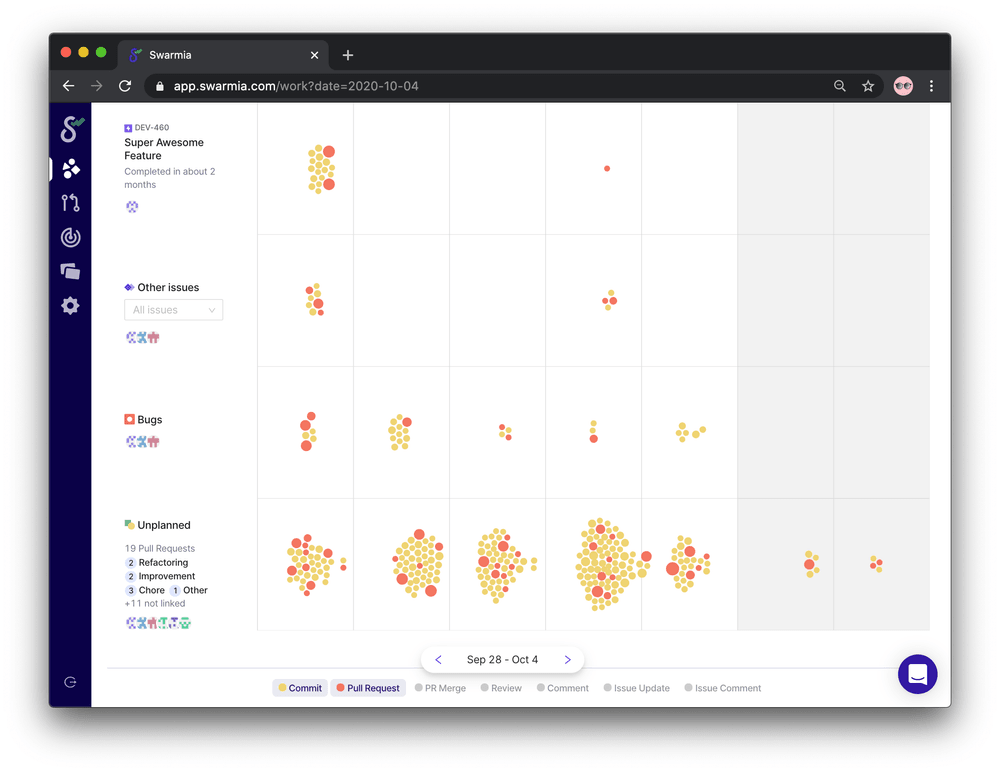The height and width of the screenshot is (772, 1000).
Task: Select the Work view icon in the sidebar
Action: tap(70, 168)
